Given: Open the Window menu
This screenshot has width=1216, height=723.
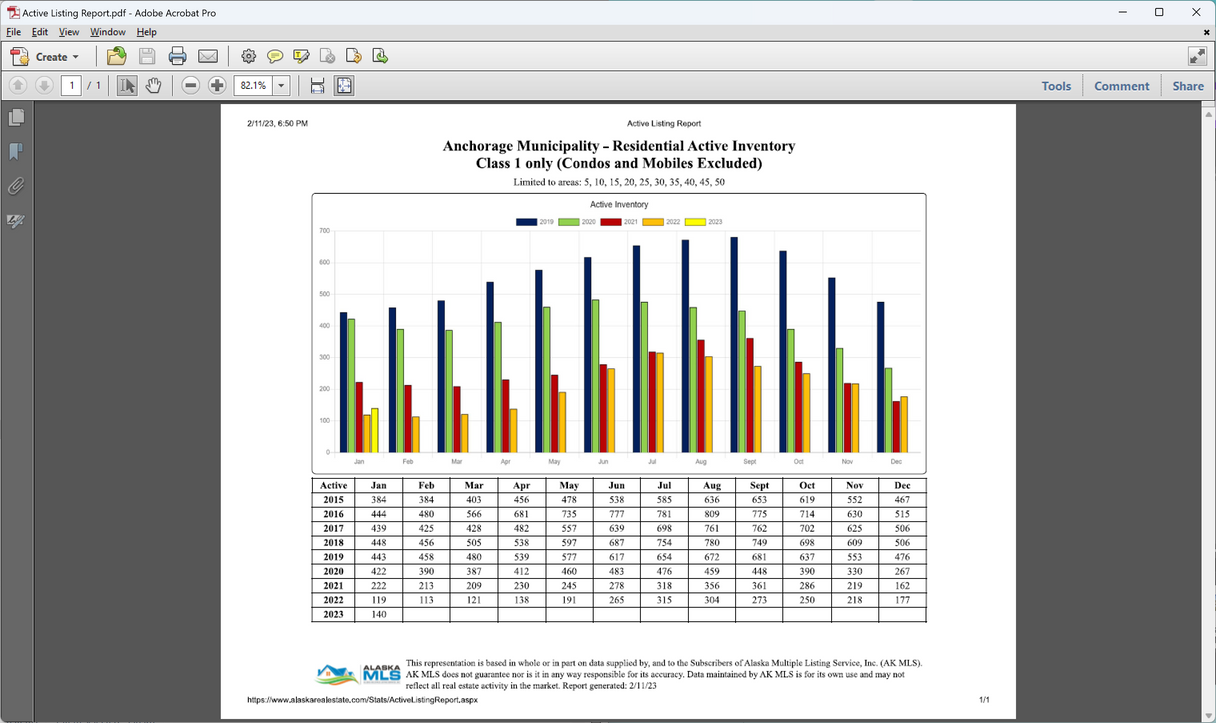Looking at the screenshot, I should click(x=108, y=32).
